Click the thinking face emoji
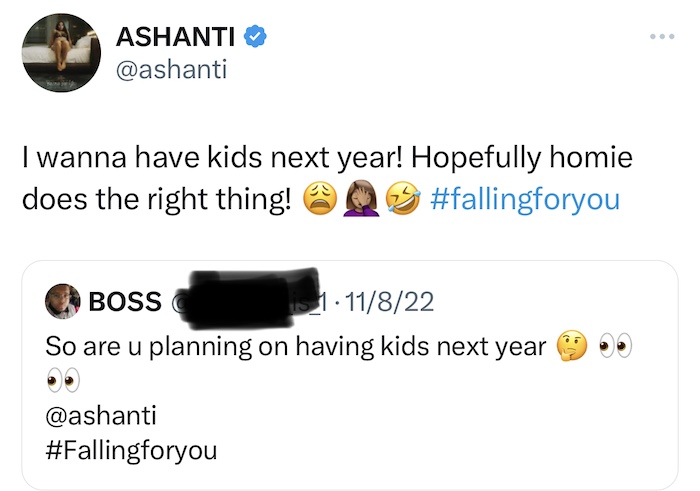The image size is (700, 491). 571,346
